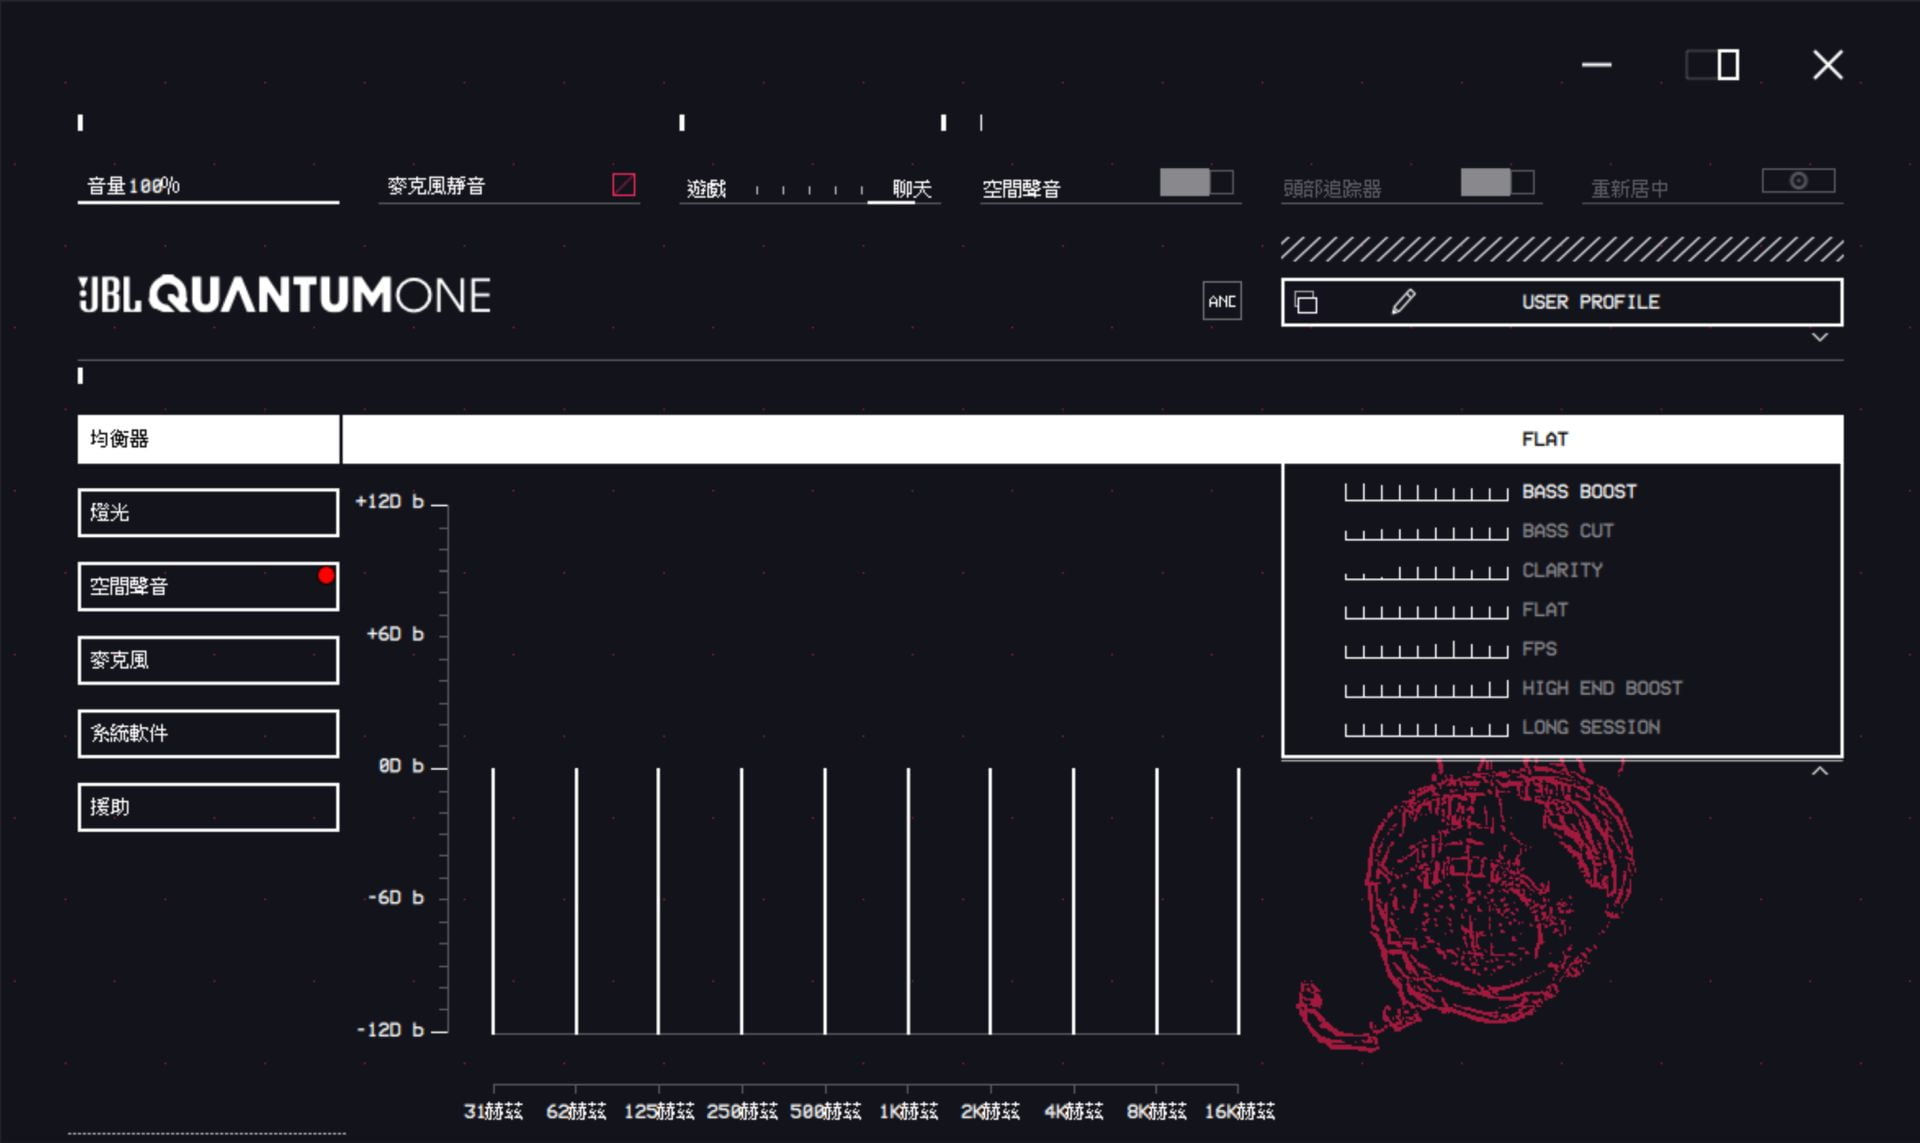This screenshot has width=1920, height=1143.
Task: Open the System Software tab
Action: pos(208,733)
